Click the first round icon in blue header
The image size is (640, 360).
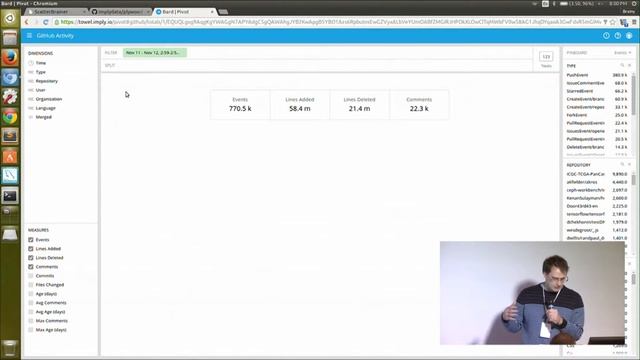point(606,36)
